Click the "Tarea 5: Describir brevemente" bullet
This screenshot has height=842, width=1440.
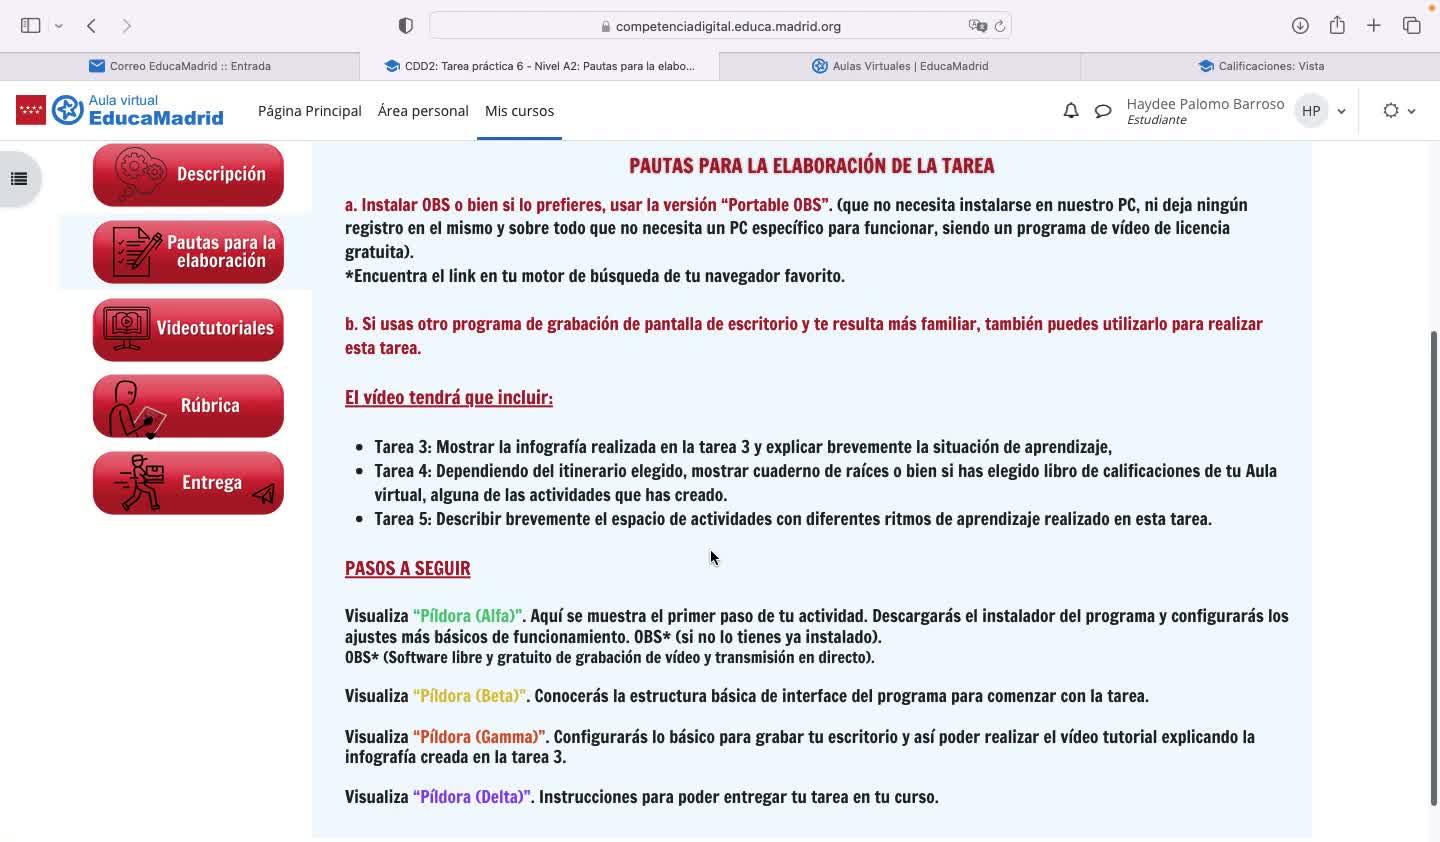[x=793, y=519]
